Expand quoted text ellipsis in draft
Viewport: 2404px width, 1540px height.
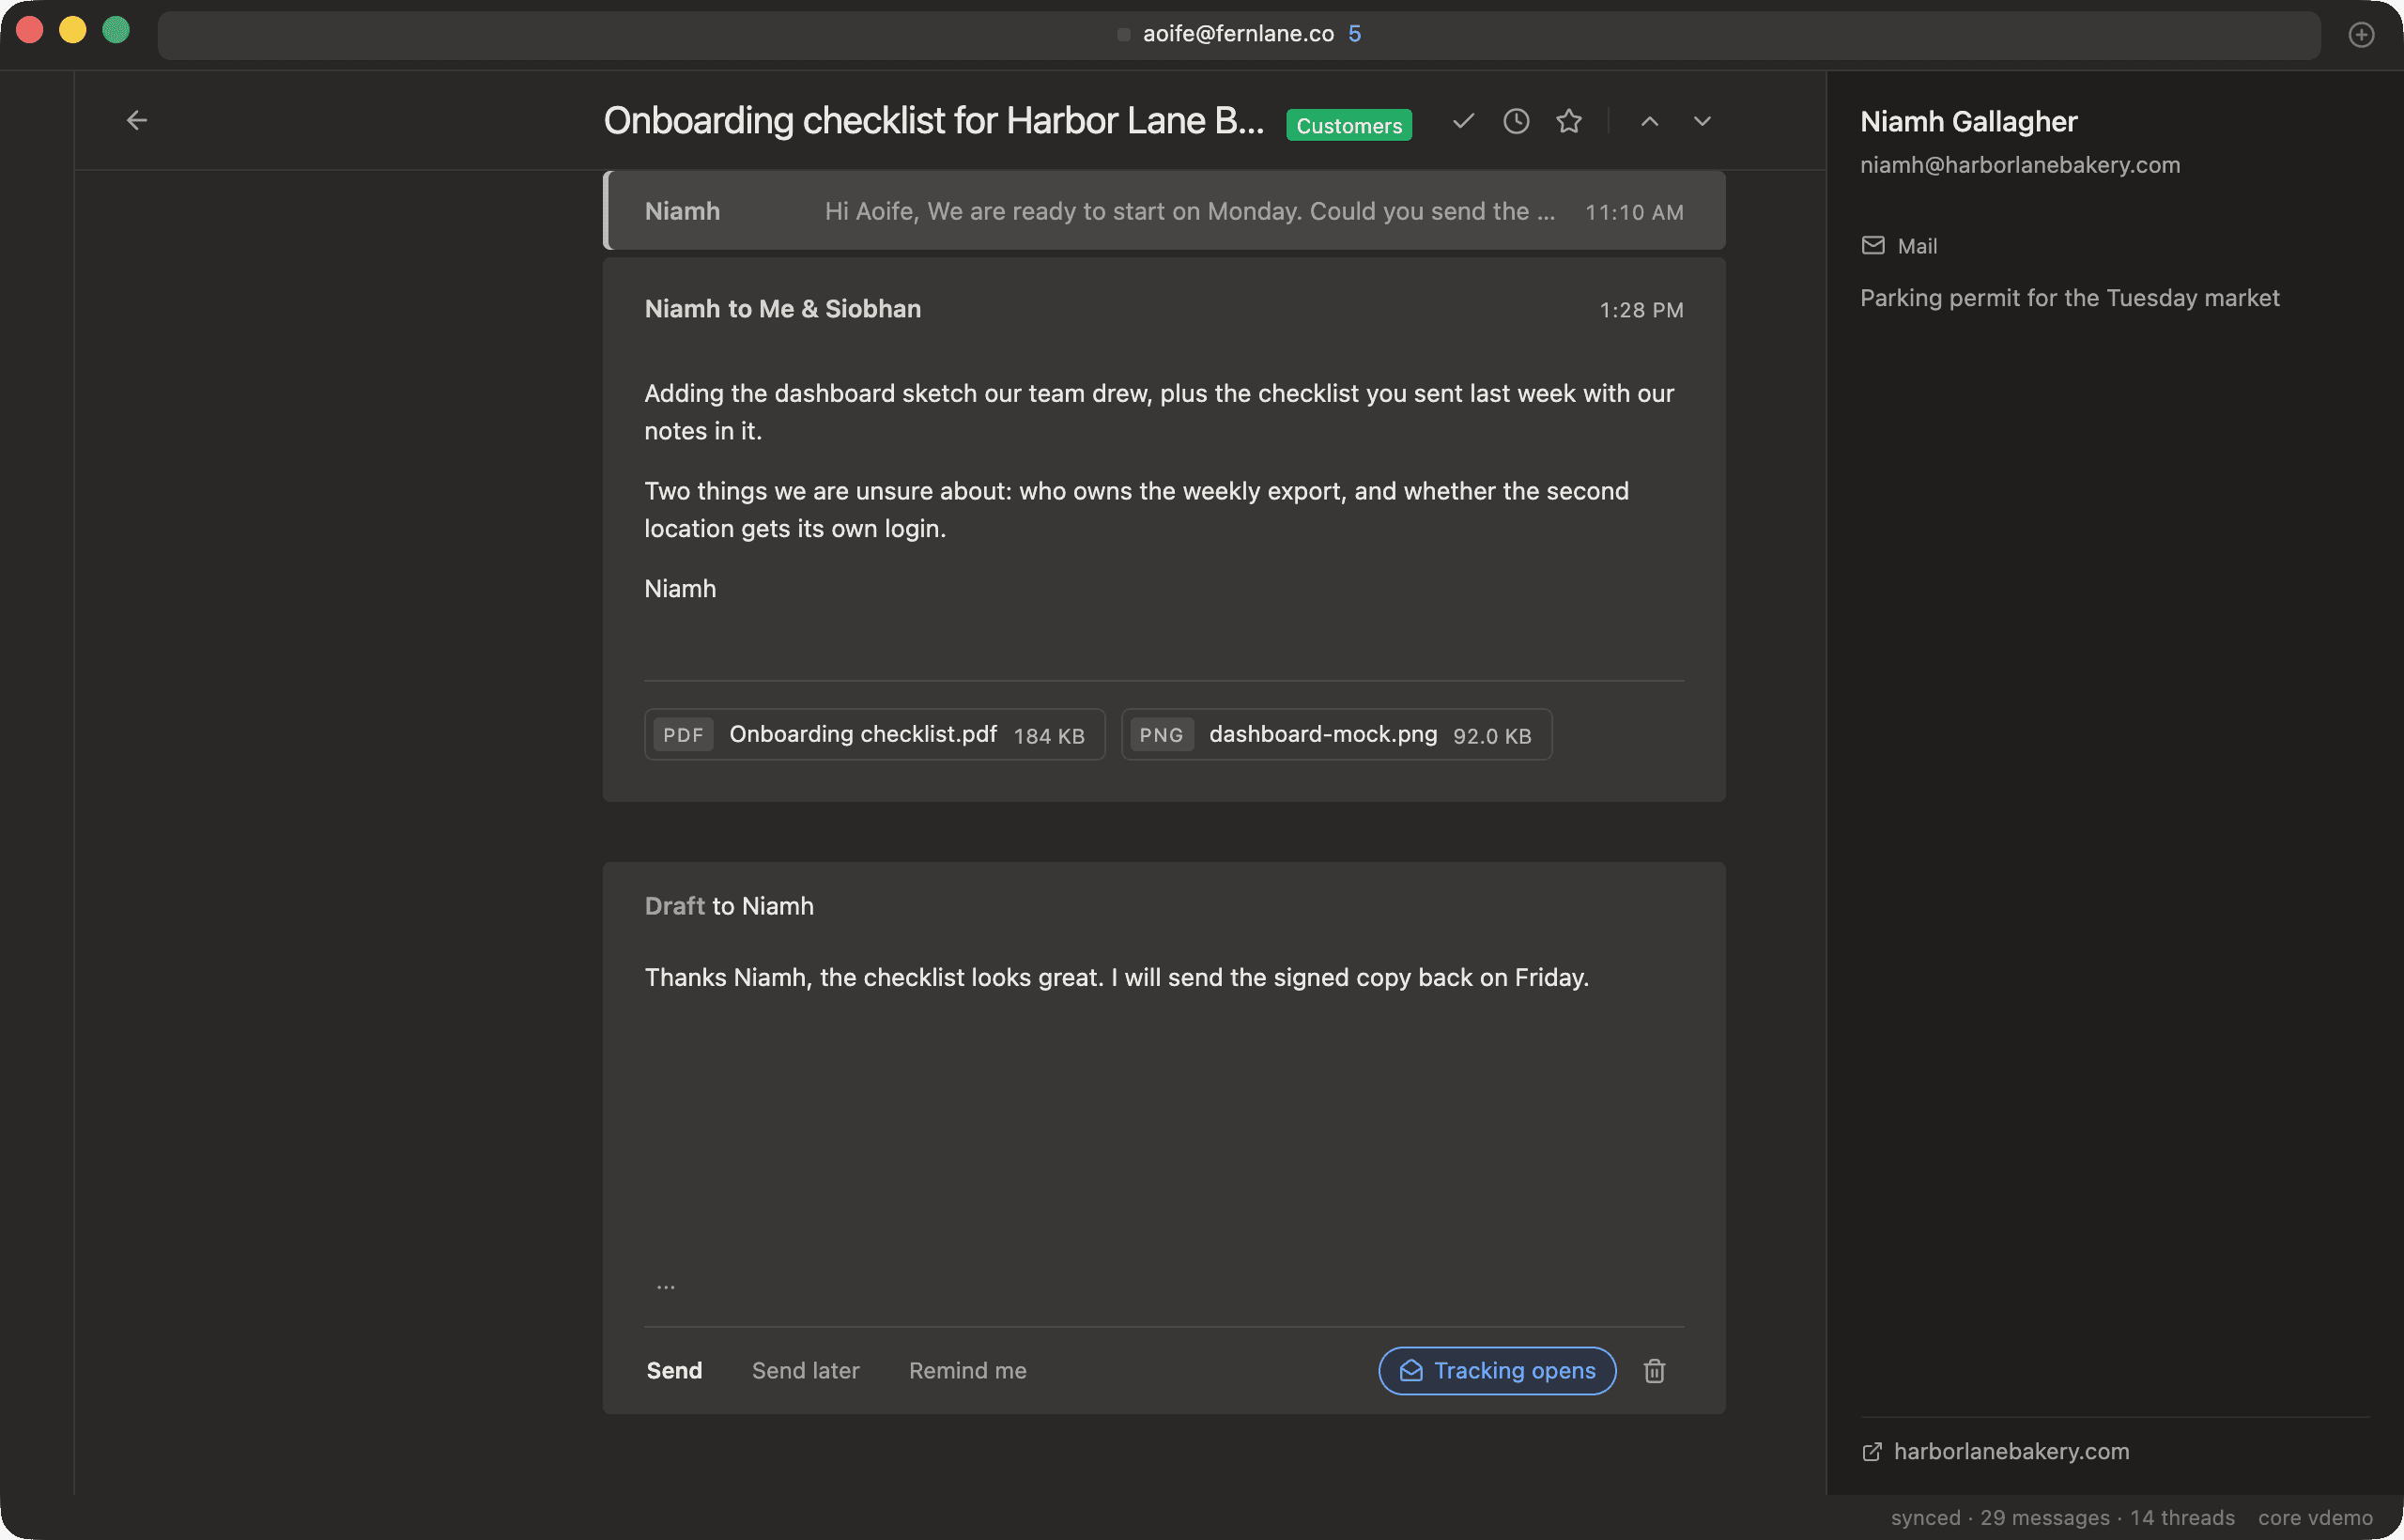point(666,1286)
